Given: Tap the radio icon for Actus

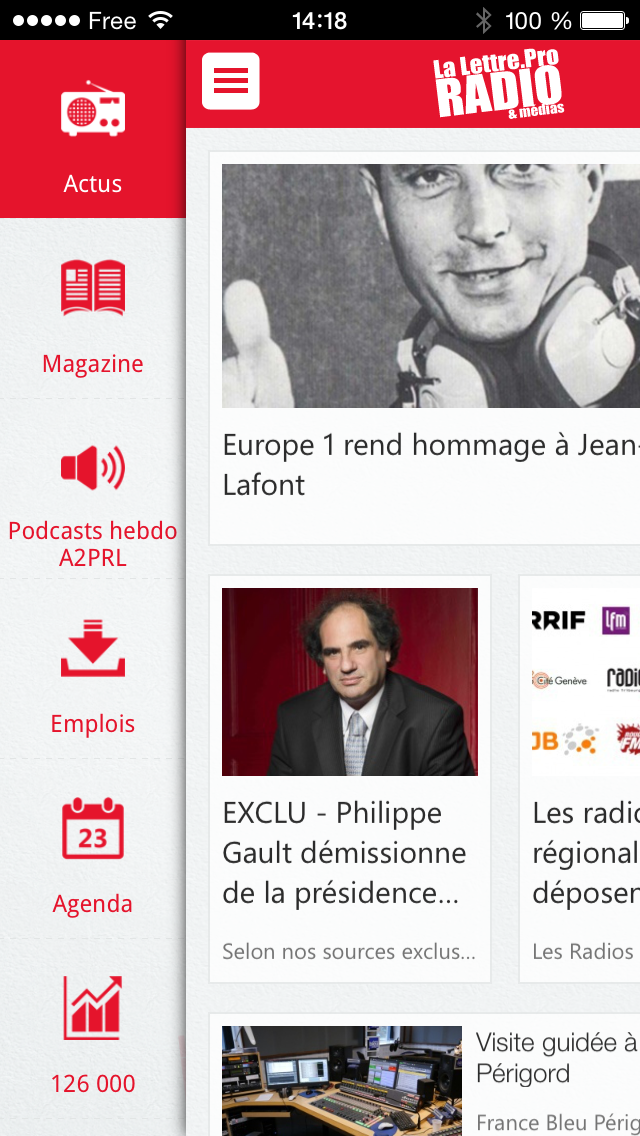Looking at the screenshot, I should coord(93,110).
